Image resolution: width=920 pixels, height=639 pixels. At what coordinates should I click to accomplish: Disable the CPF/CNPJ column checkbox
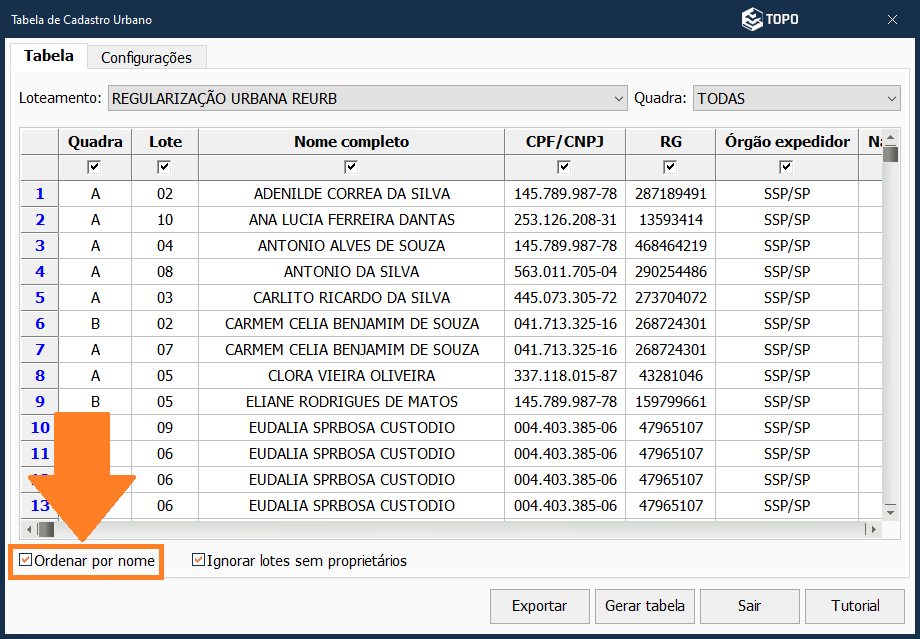564,167
